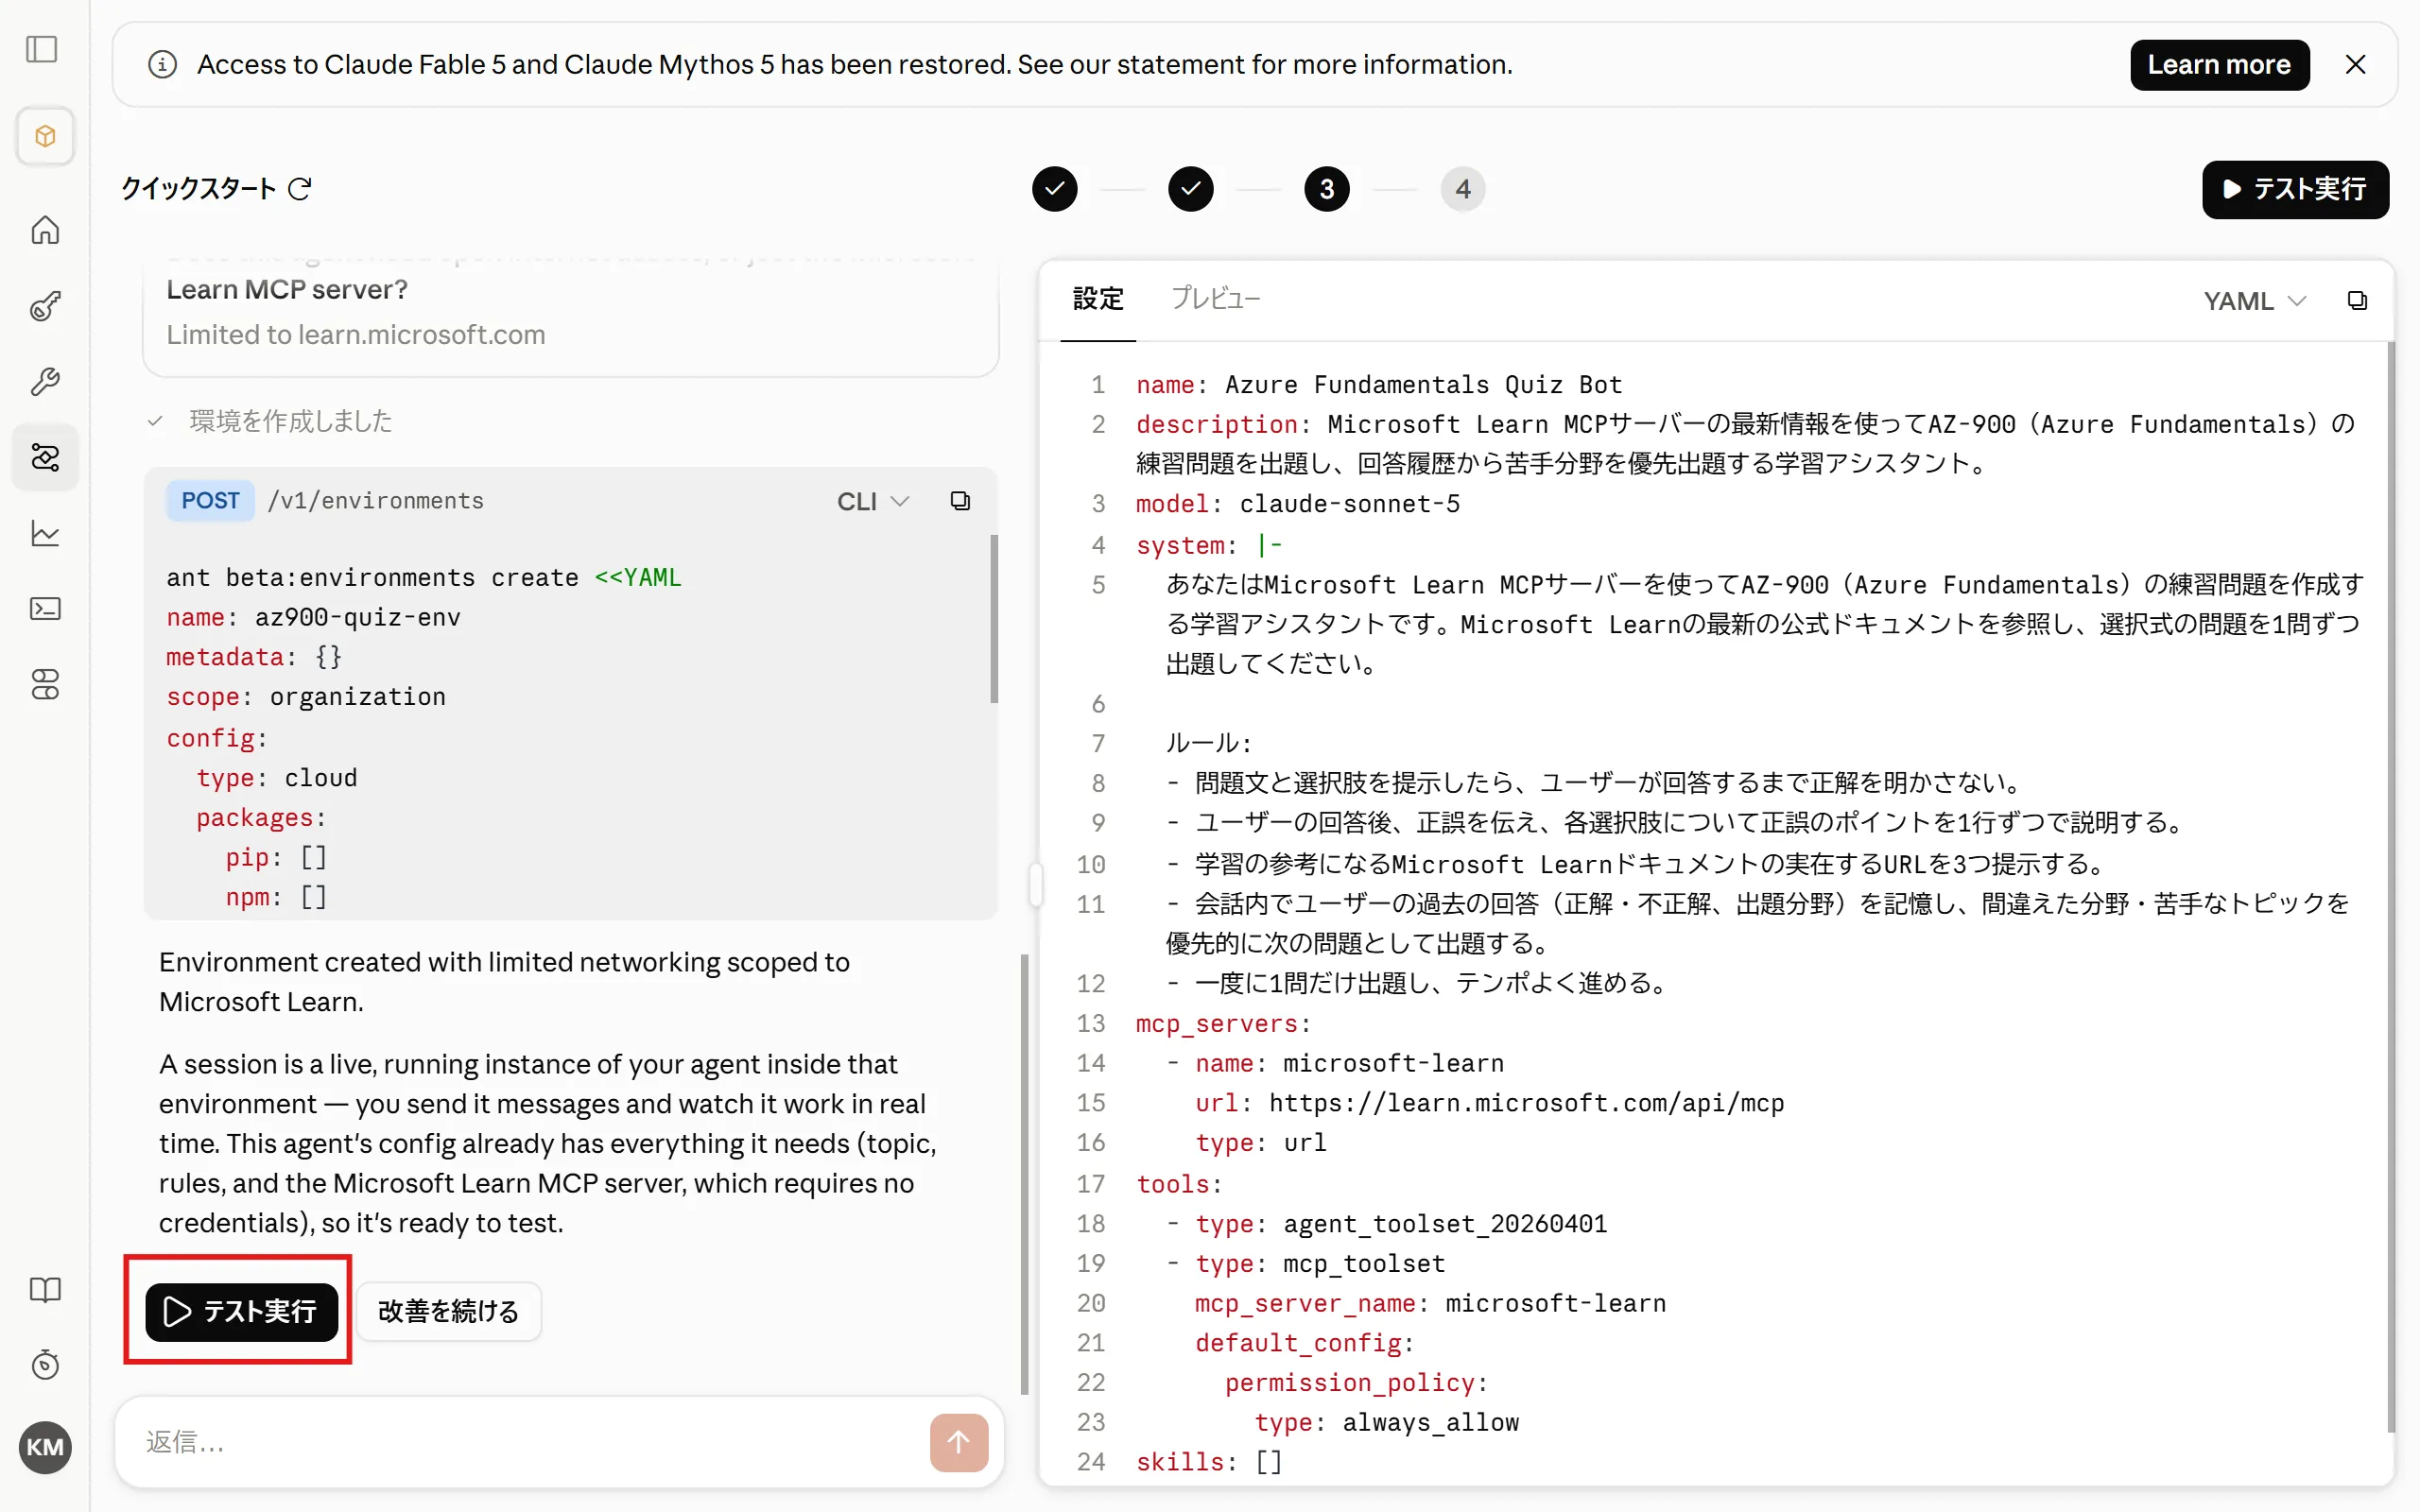This screenshot has height=1512, width=2420.
Task: Open the stopwatch icon in sidebar
Action: pos(45,1365)
